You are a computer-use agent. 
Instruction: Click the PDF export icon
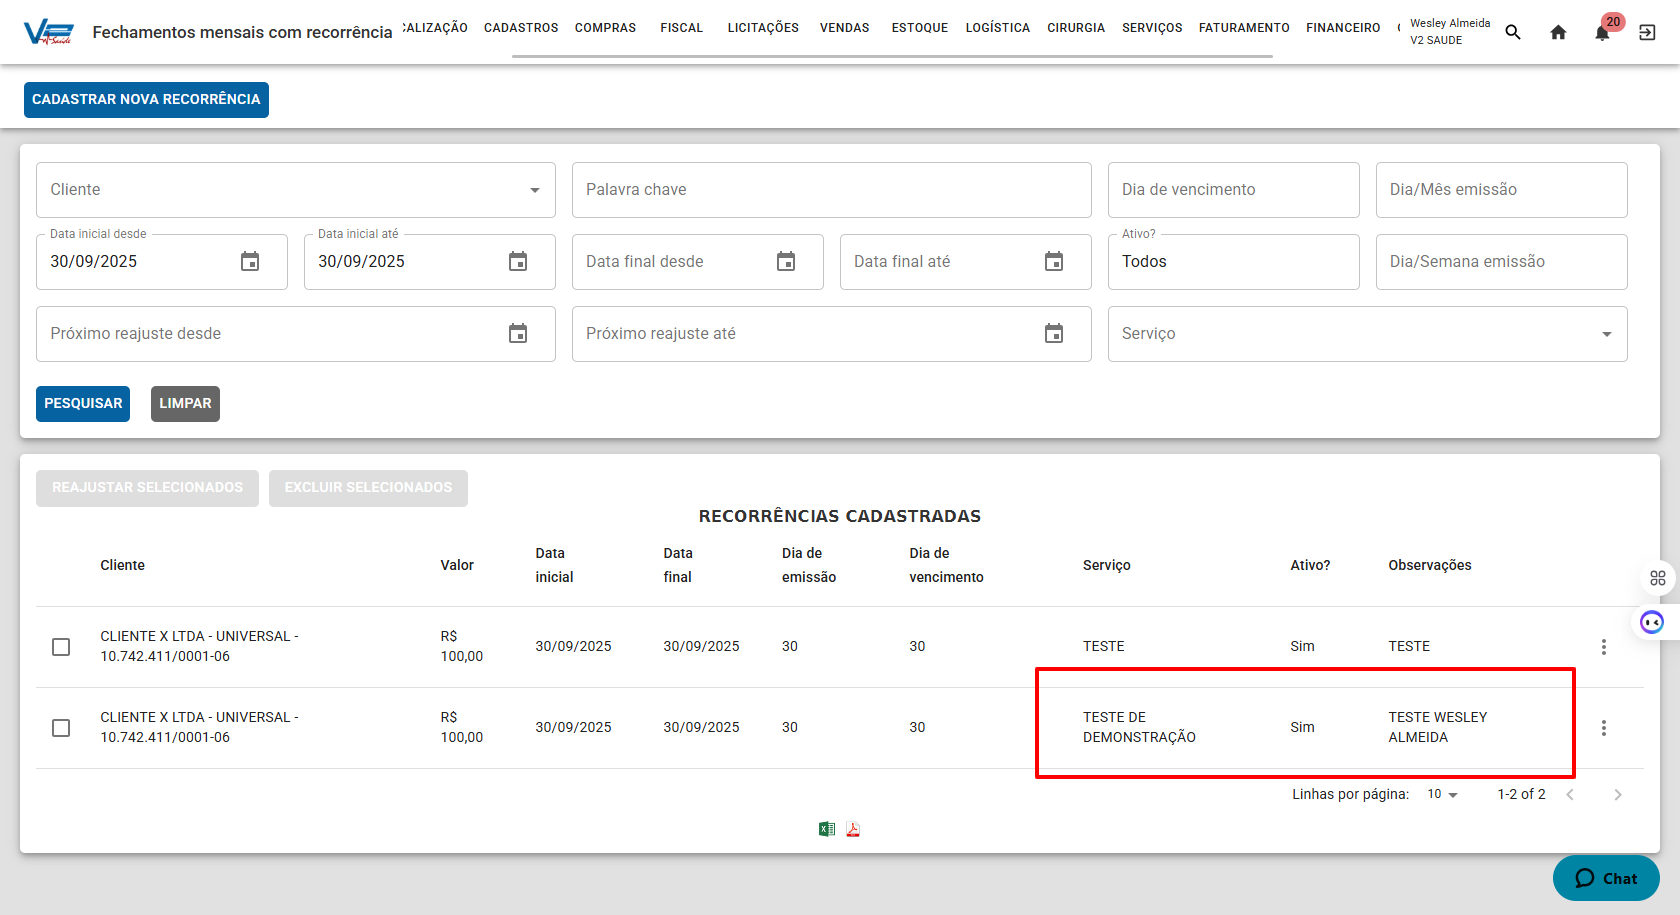tap(853, 829)
